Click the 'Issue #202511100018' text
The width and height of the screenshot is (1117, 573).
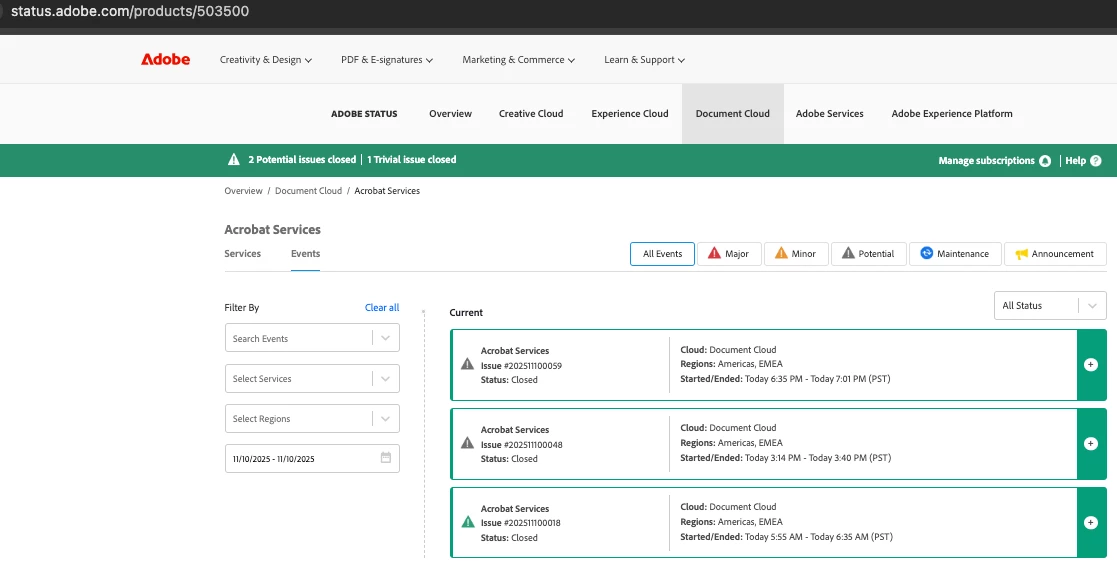coord(521,522)
